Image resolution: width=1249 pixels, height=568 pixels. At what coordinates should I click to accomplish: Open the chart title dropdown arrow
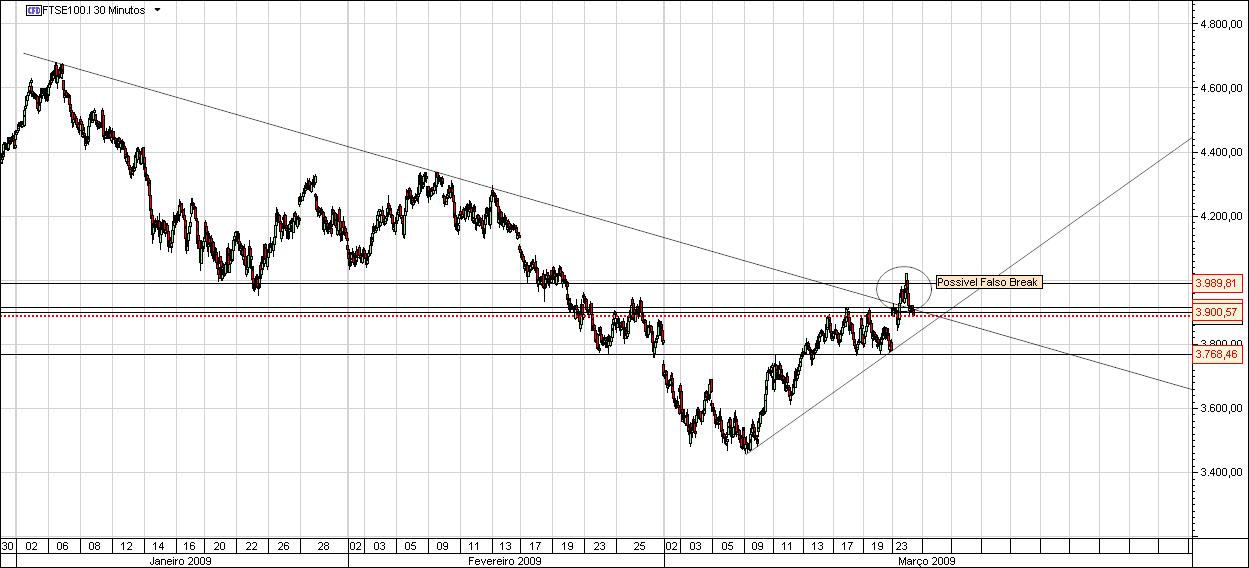click(157, 10)
